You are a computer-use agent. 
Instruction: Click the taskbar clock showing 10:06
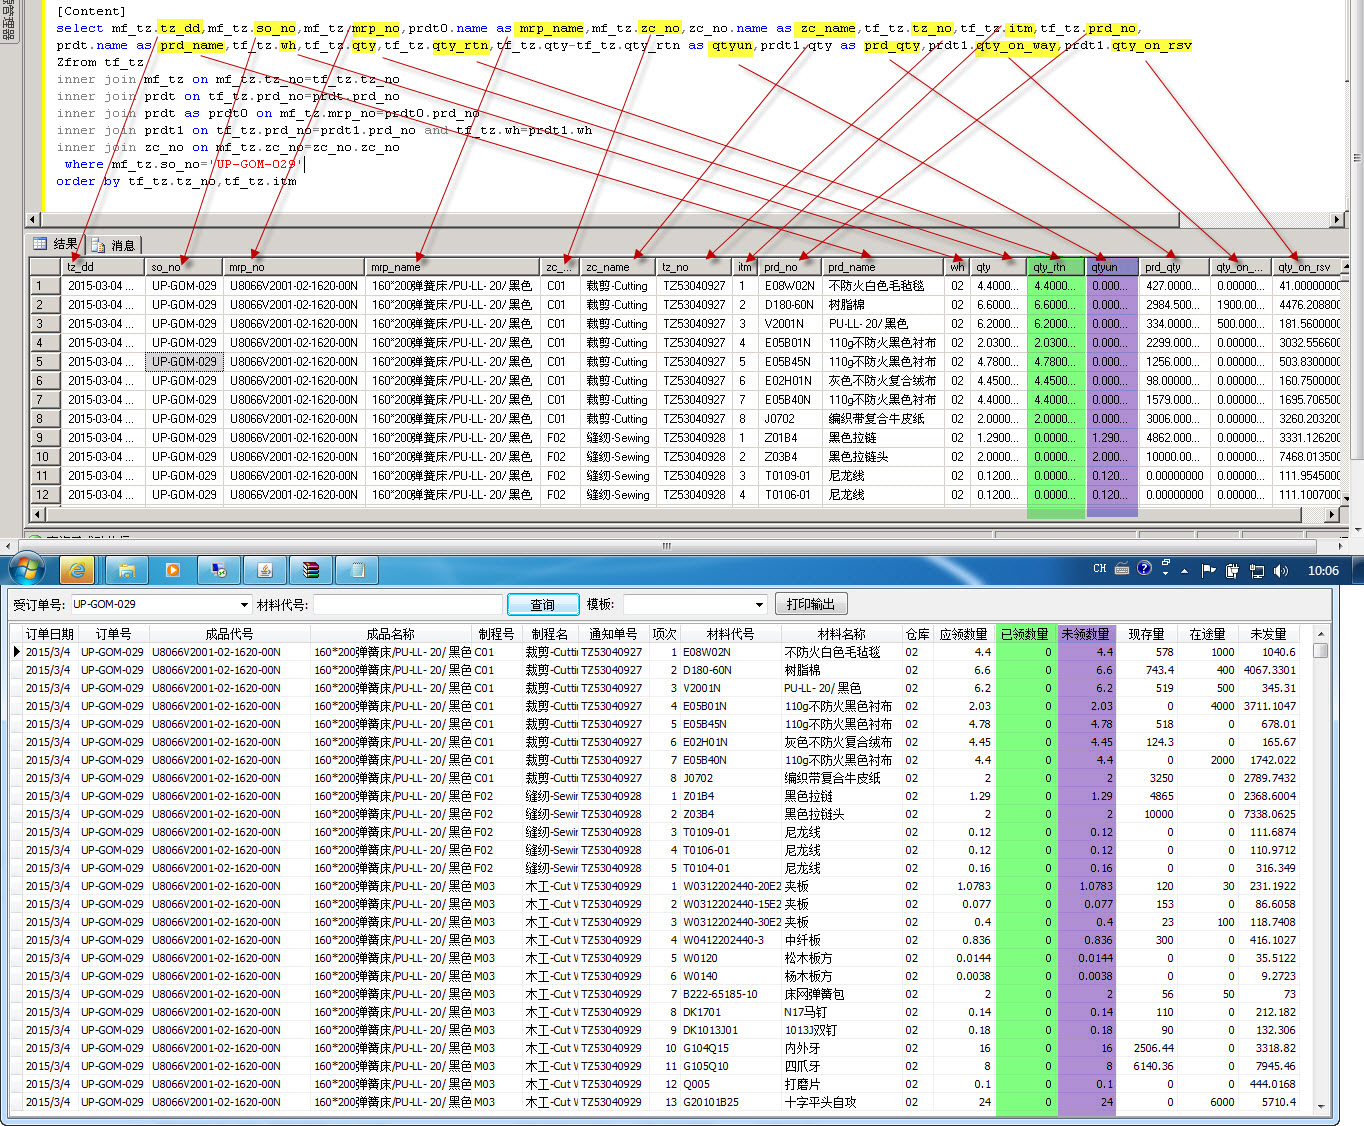1323,571
